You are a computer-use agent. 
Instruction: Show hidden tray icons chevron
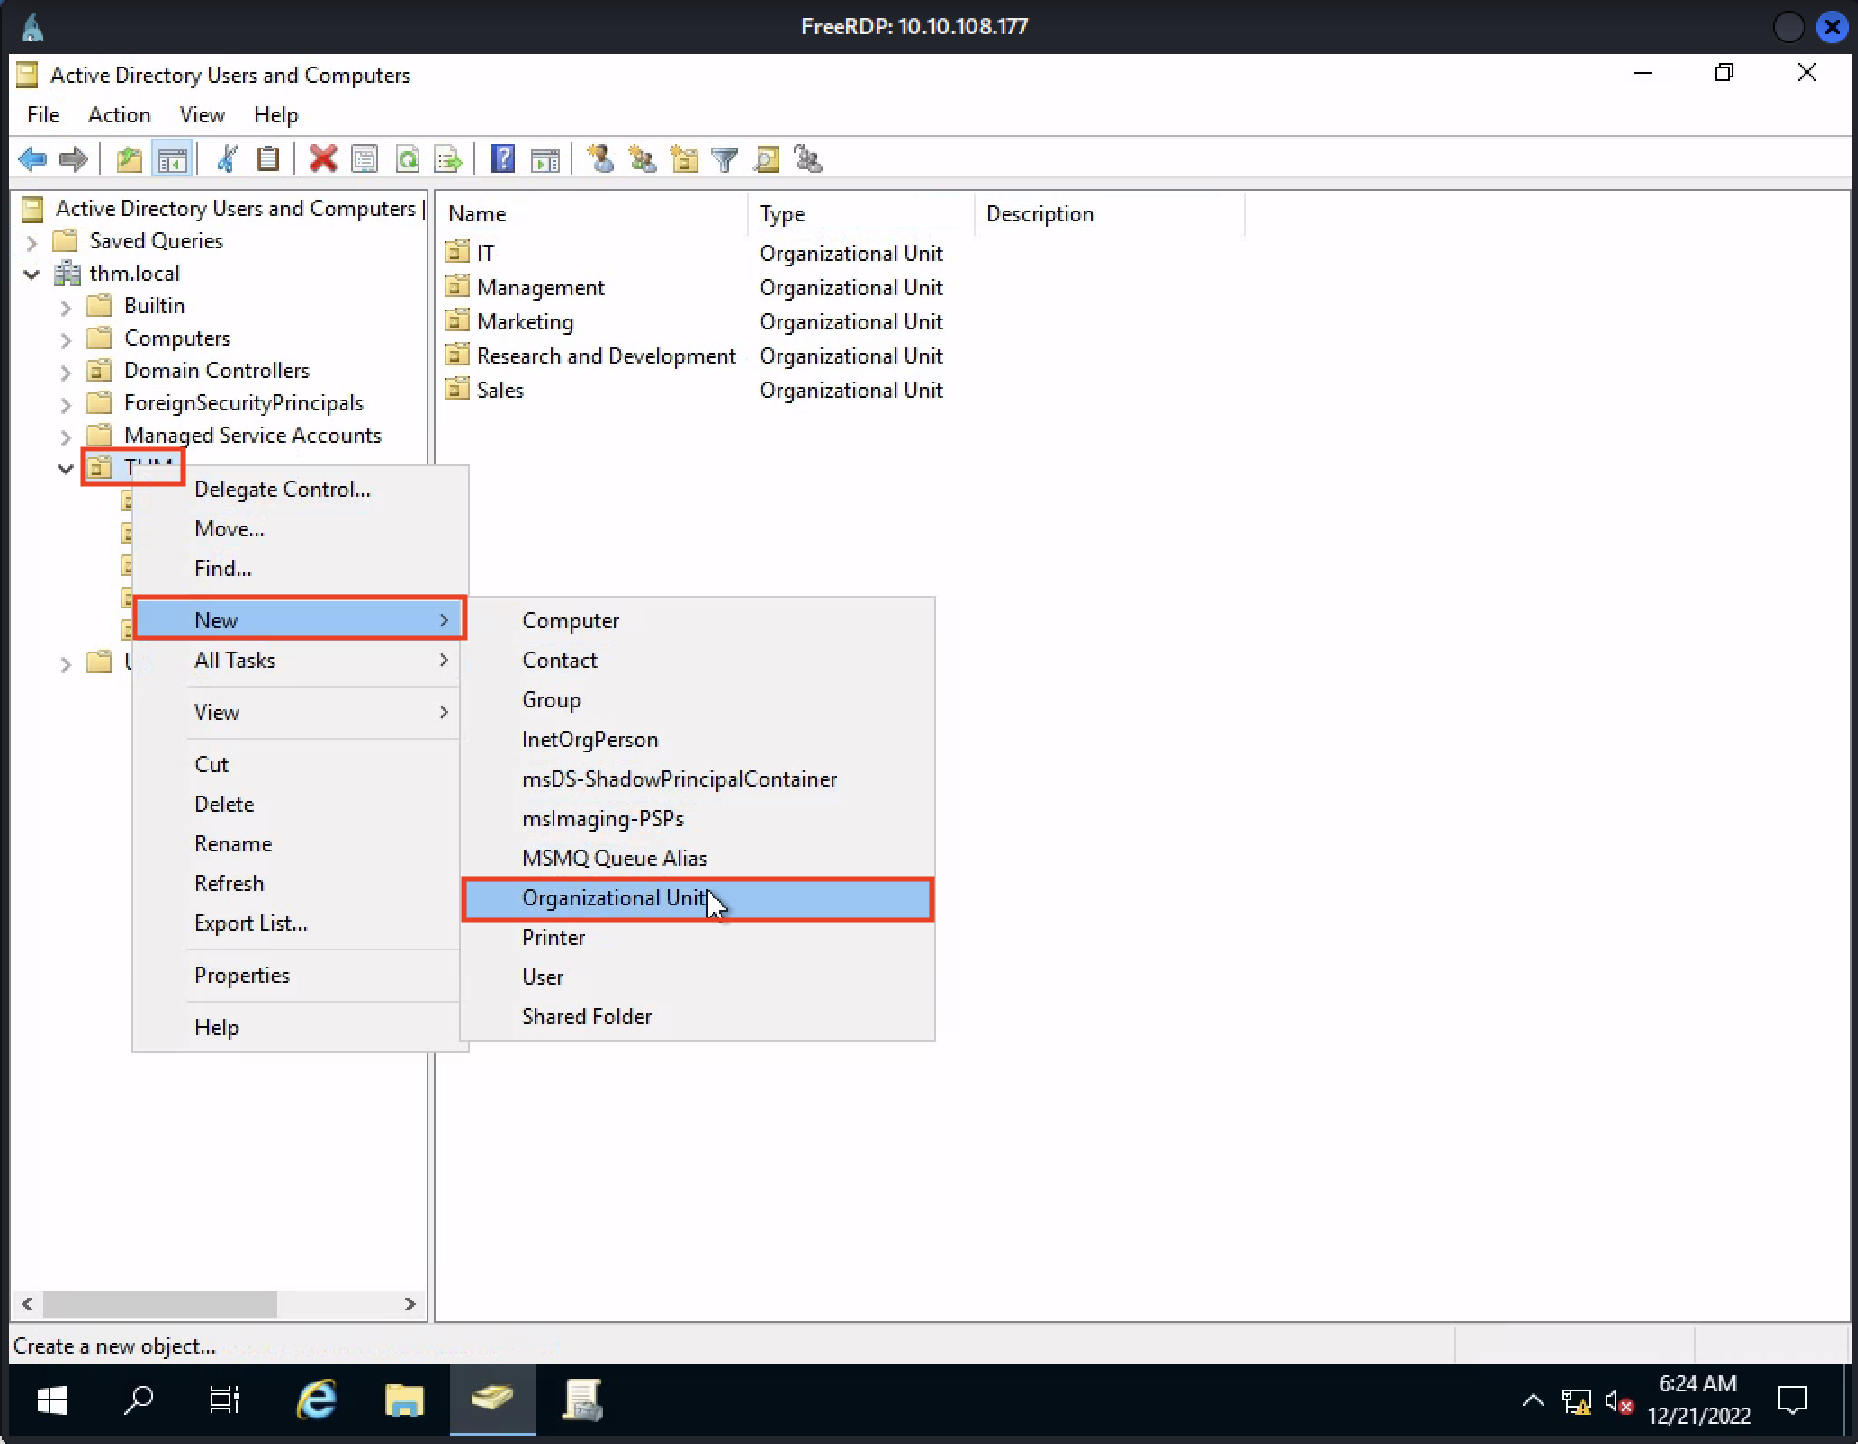click(1533, 1401)
